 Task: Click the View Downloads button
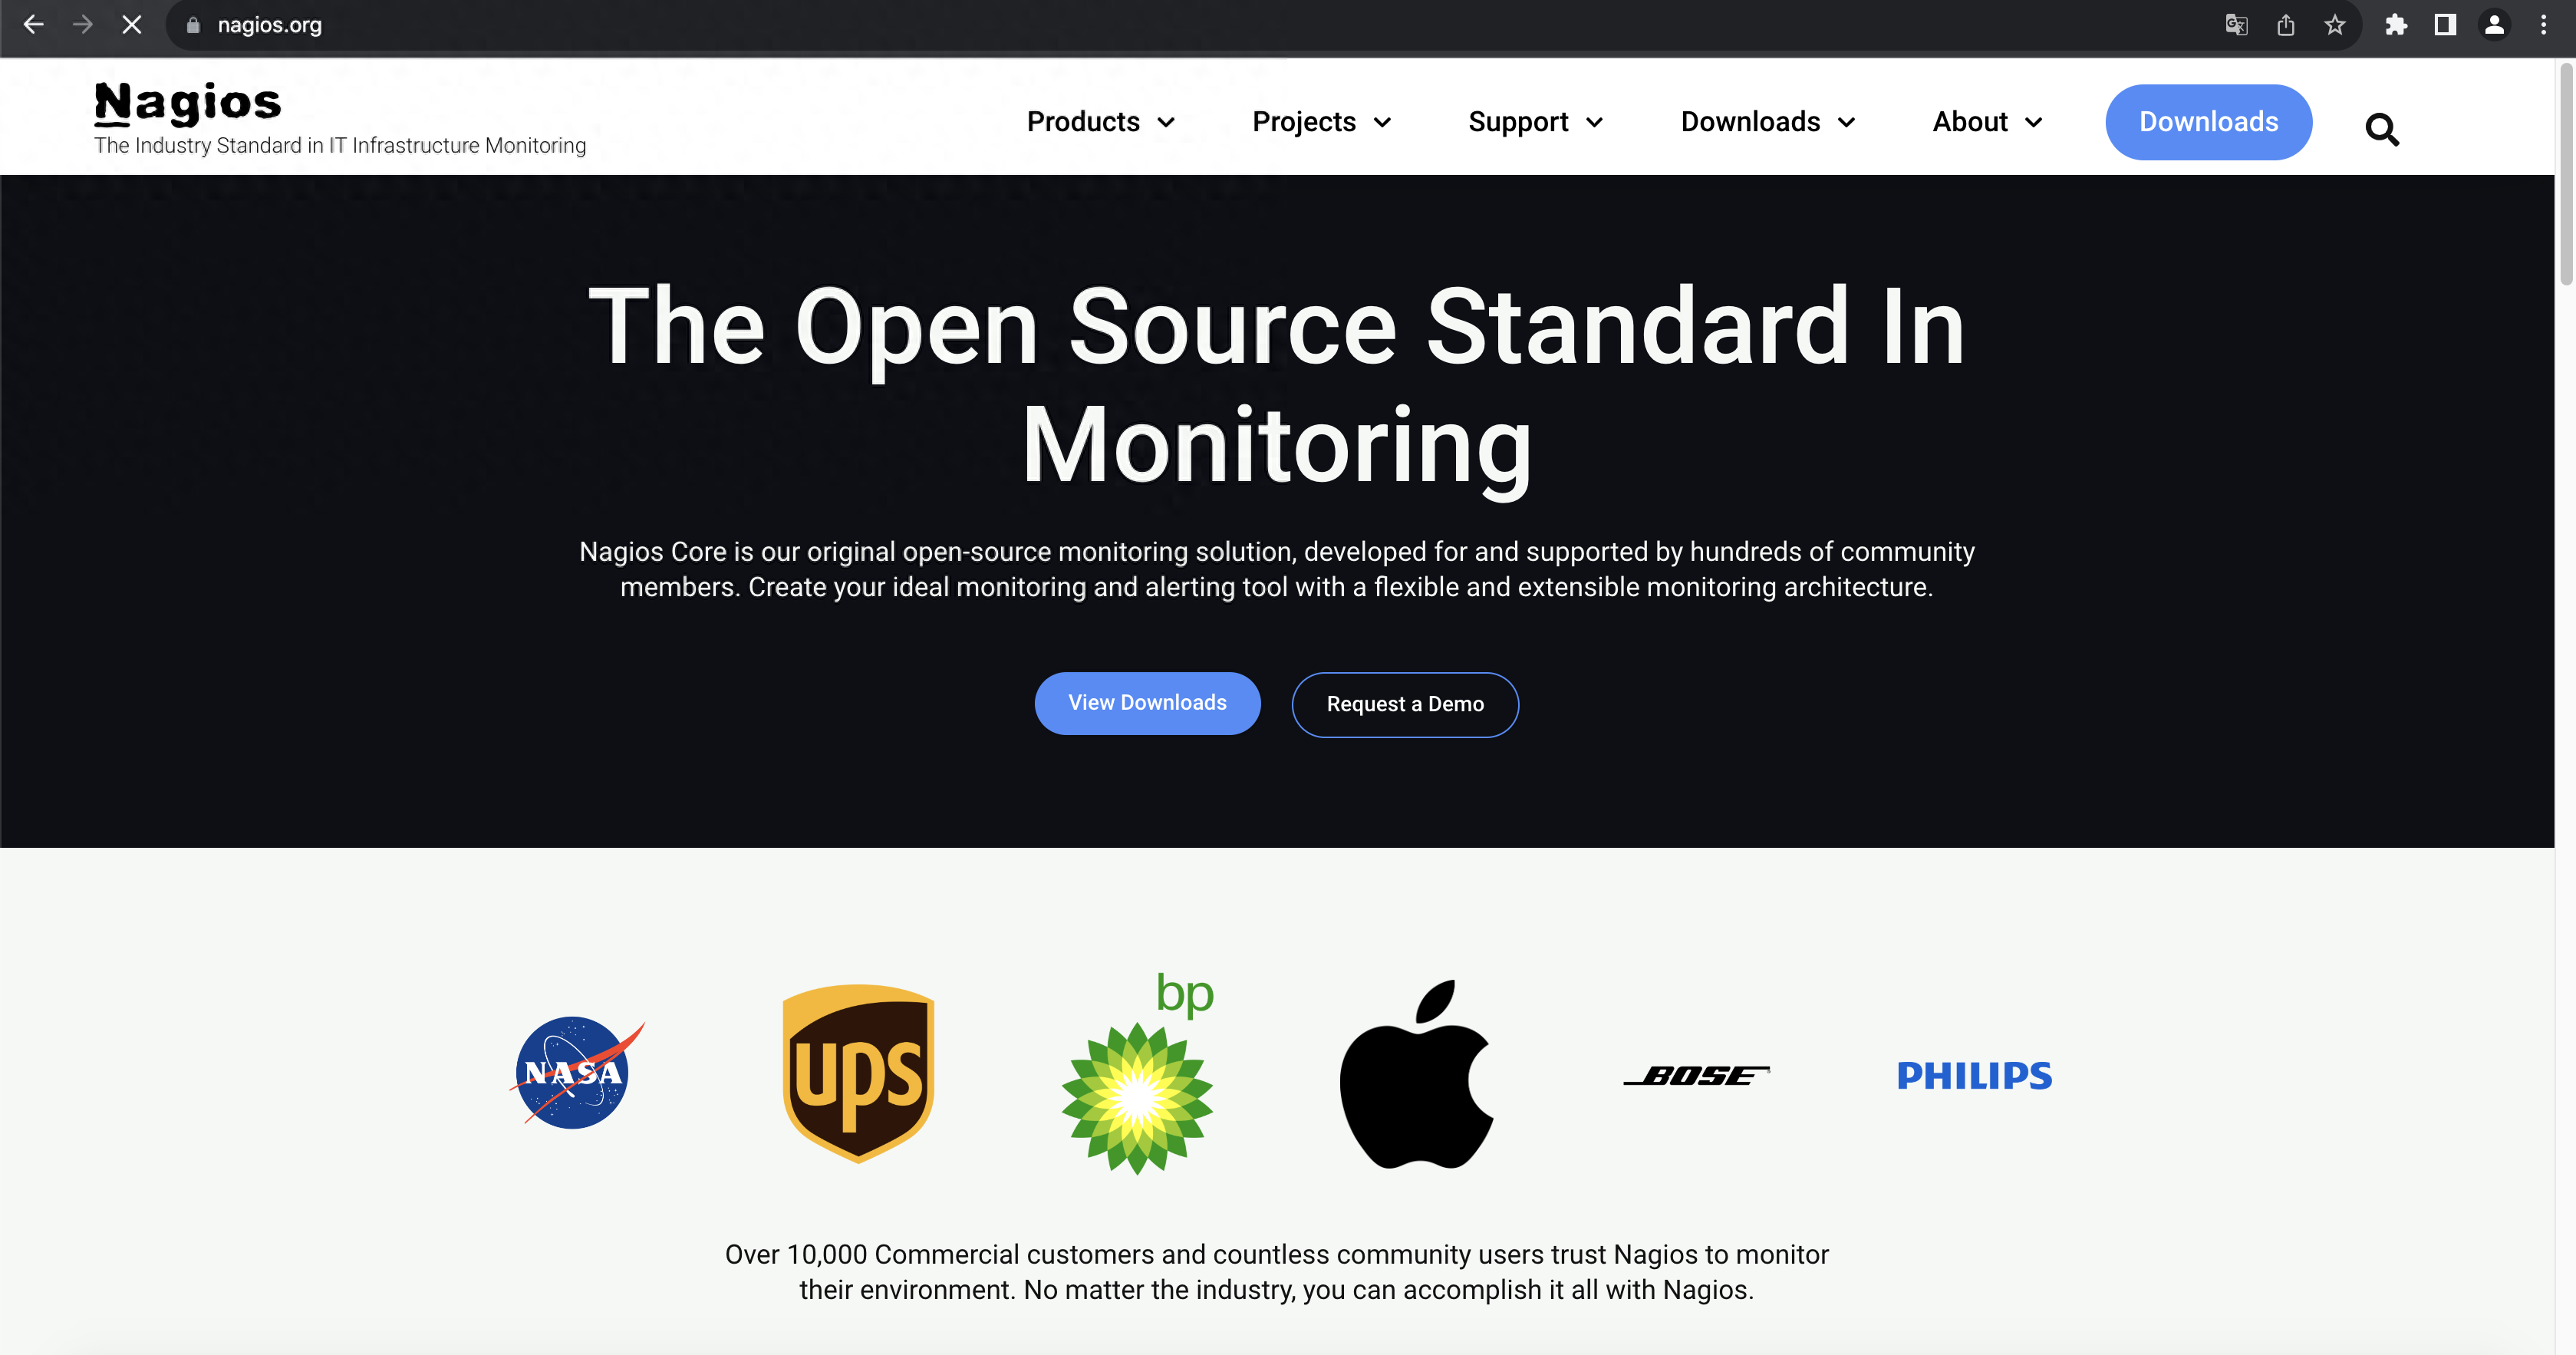click(x=1148, y=702)
